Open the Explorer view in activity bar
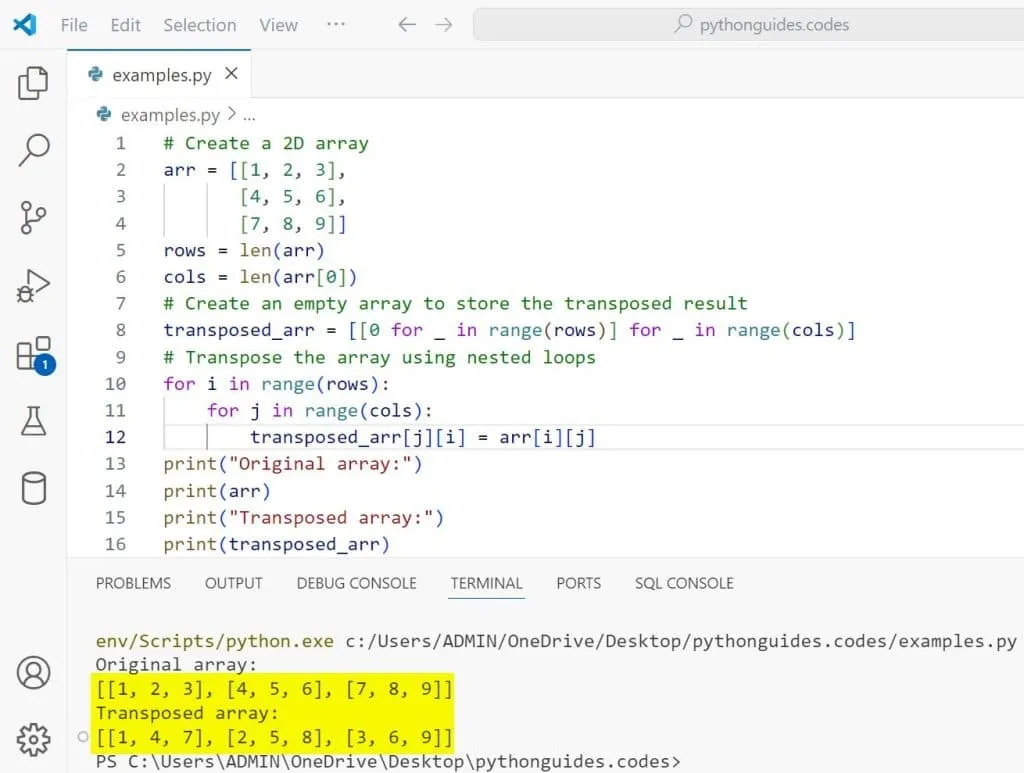The image size is (1024, 773). [x=33, y=84]
